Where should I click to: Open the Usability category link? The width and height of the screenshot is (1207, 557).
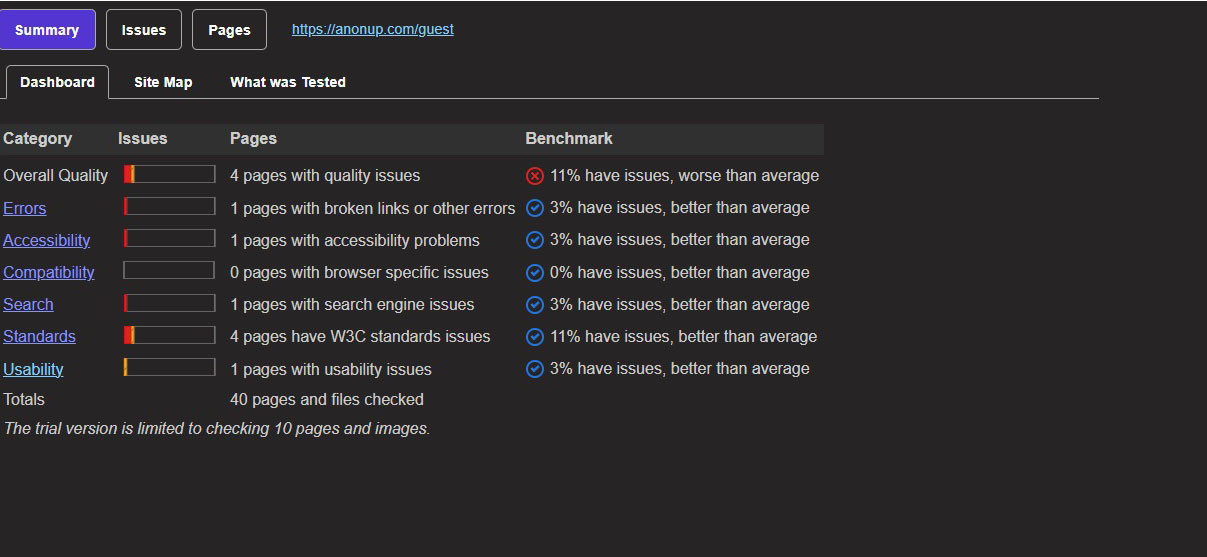33,369
